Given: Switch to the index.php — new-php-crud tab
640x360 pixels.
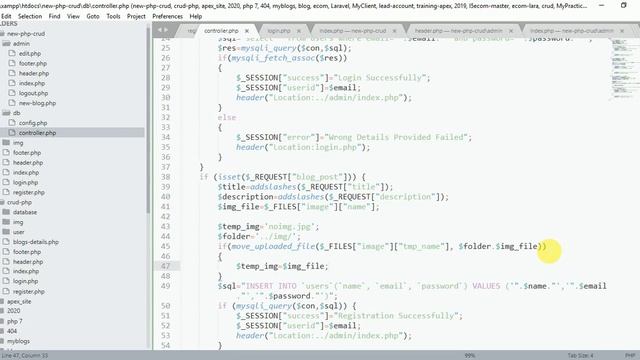Looking at the screenshot, I should 353,31.
